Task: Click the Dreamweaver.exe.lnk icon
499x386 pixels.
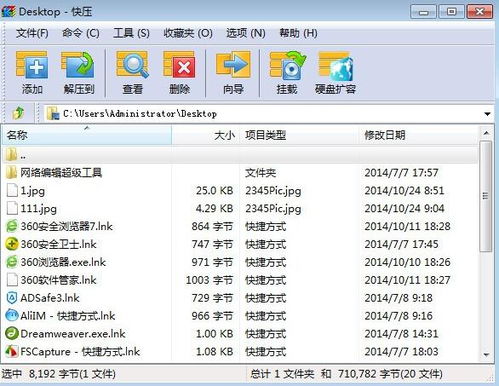Action: 12,333
